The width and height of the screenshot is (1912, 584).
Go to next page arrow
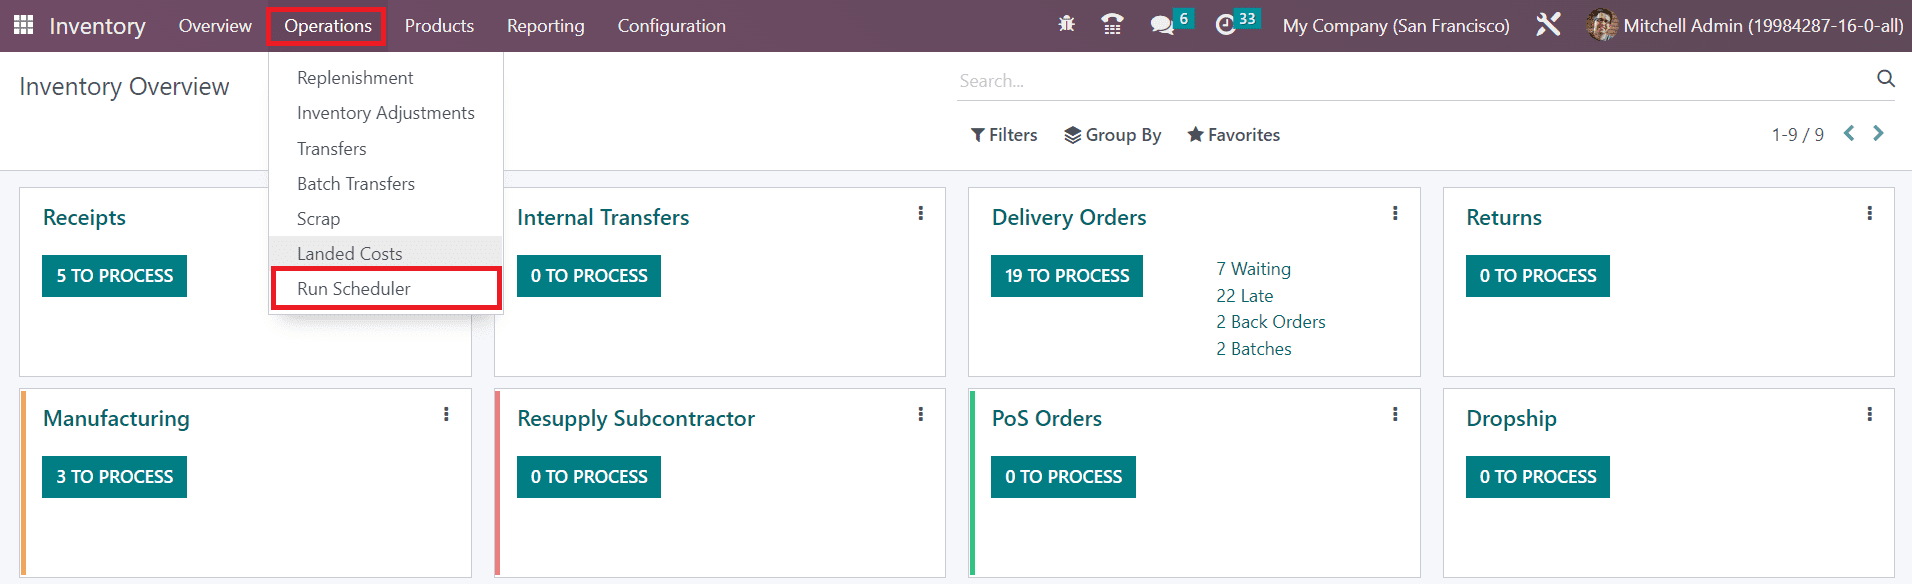click(1878, 134)
